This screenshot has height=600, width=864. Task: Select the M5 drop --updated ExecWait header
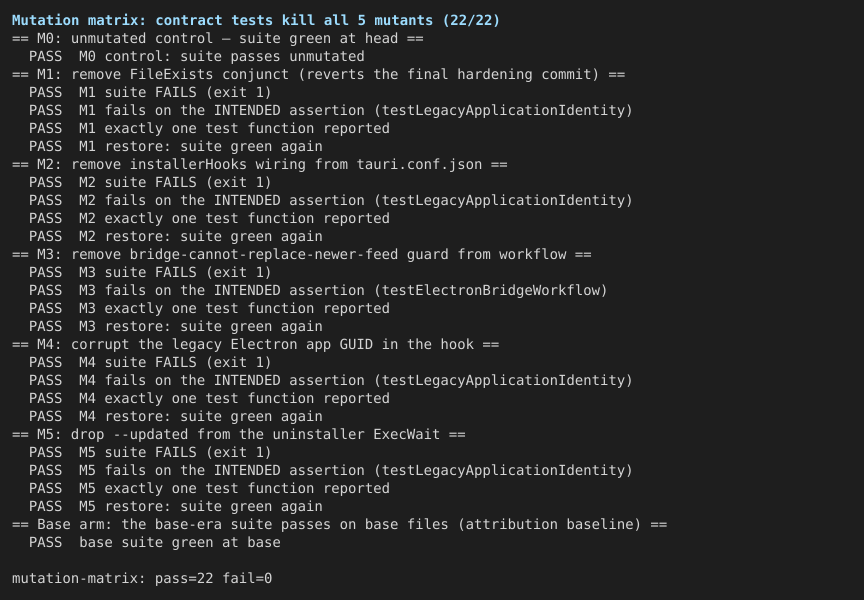coord(239,435)
